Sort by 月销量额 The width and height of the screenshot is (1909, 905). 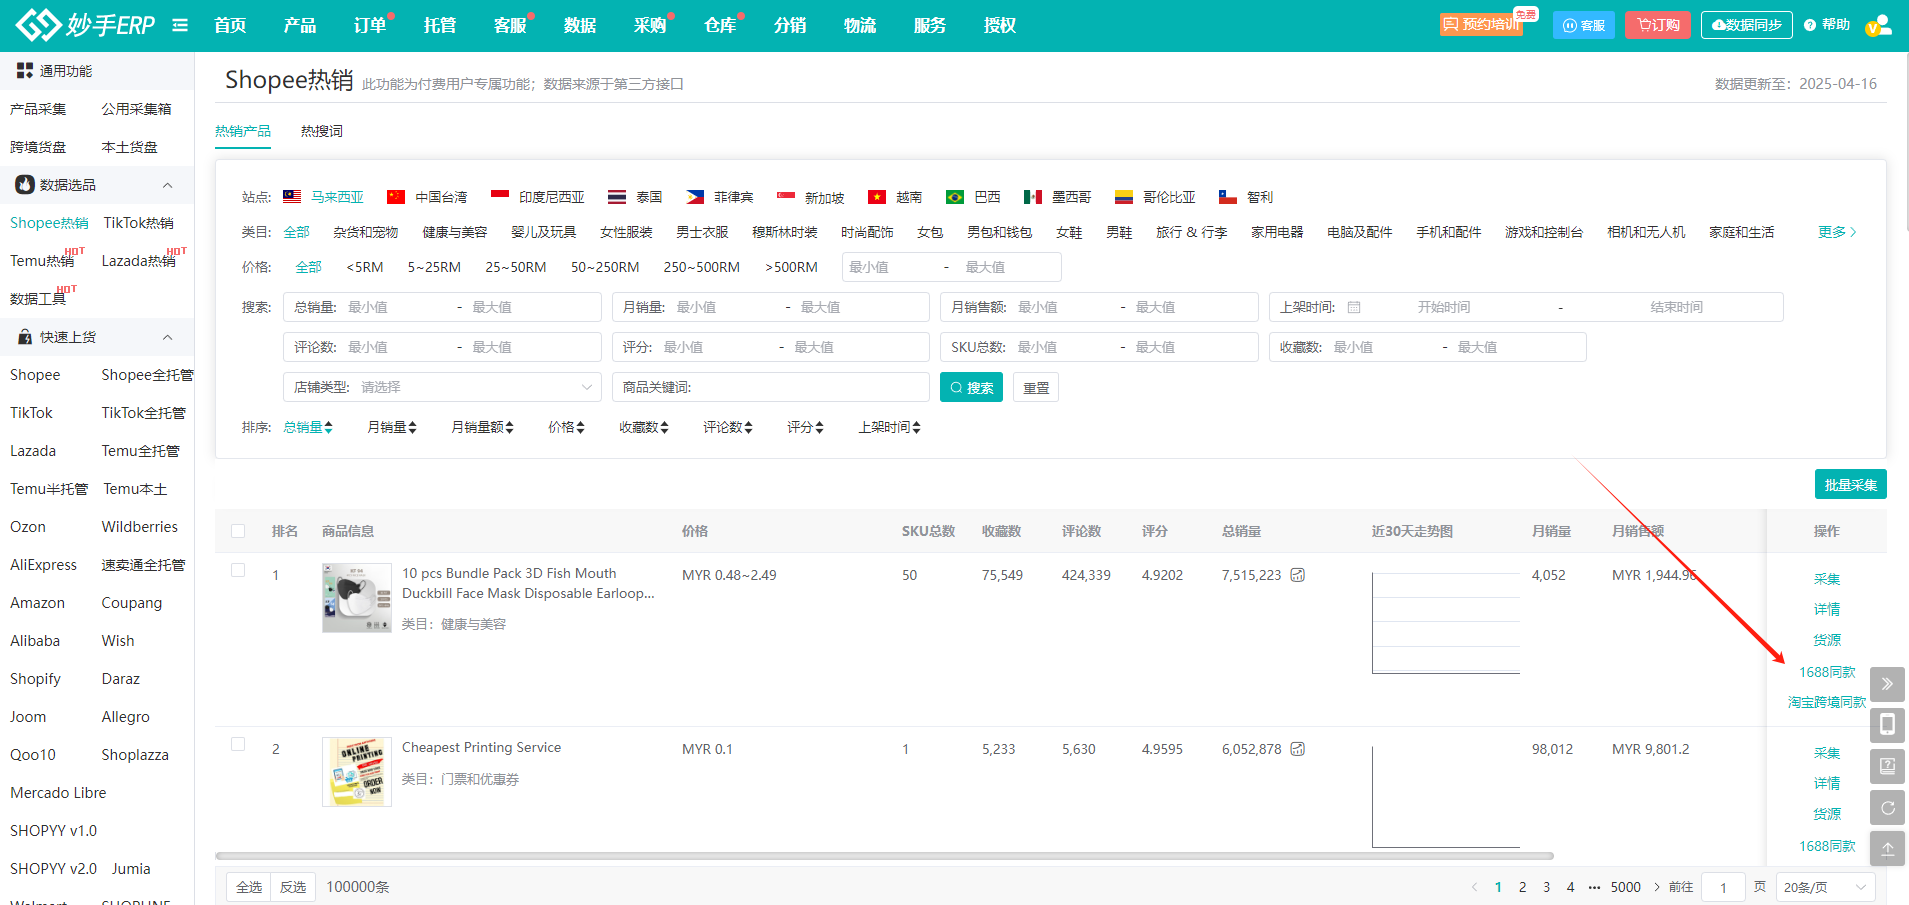point(483,427)
